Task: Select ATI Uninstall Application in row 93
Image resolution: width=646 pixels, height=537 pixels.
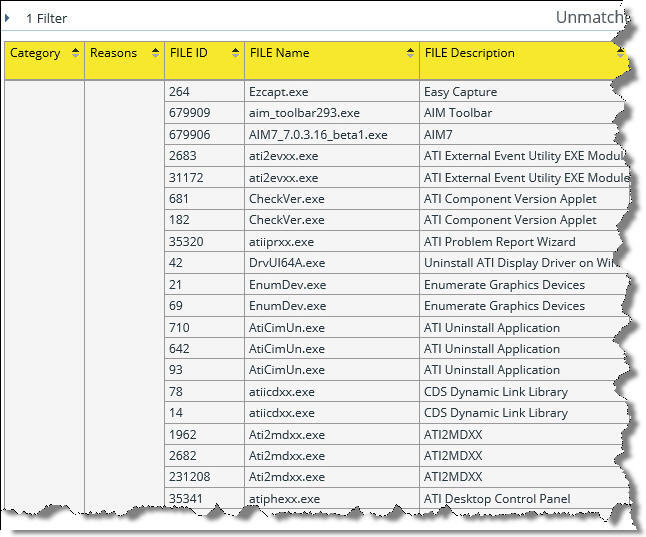Action: tap(492, 370)
